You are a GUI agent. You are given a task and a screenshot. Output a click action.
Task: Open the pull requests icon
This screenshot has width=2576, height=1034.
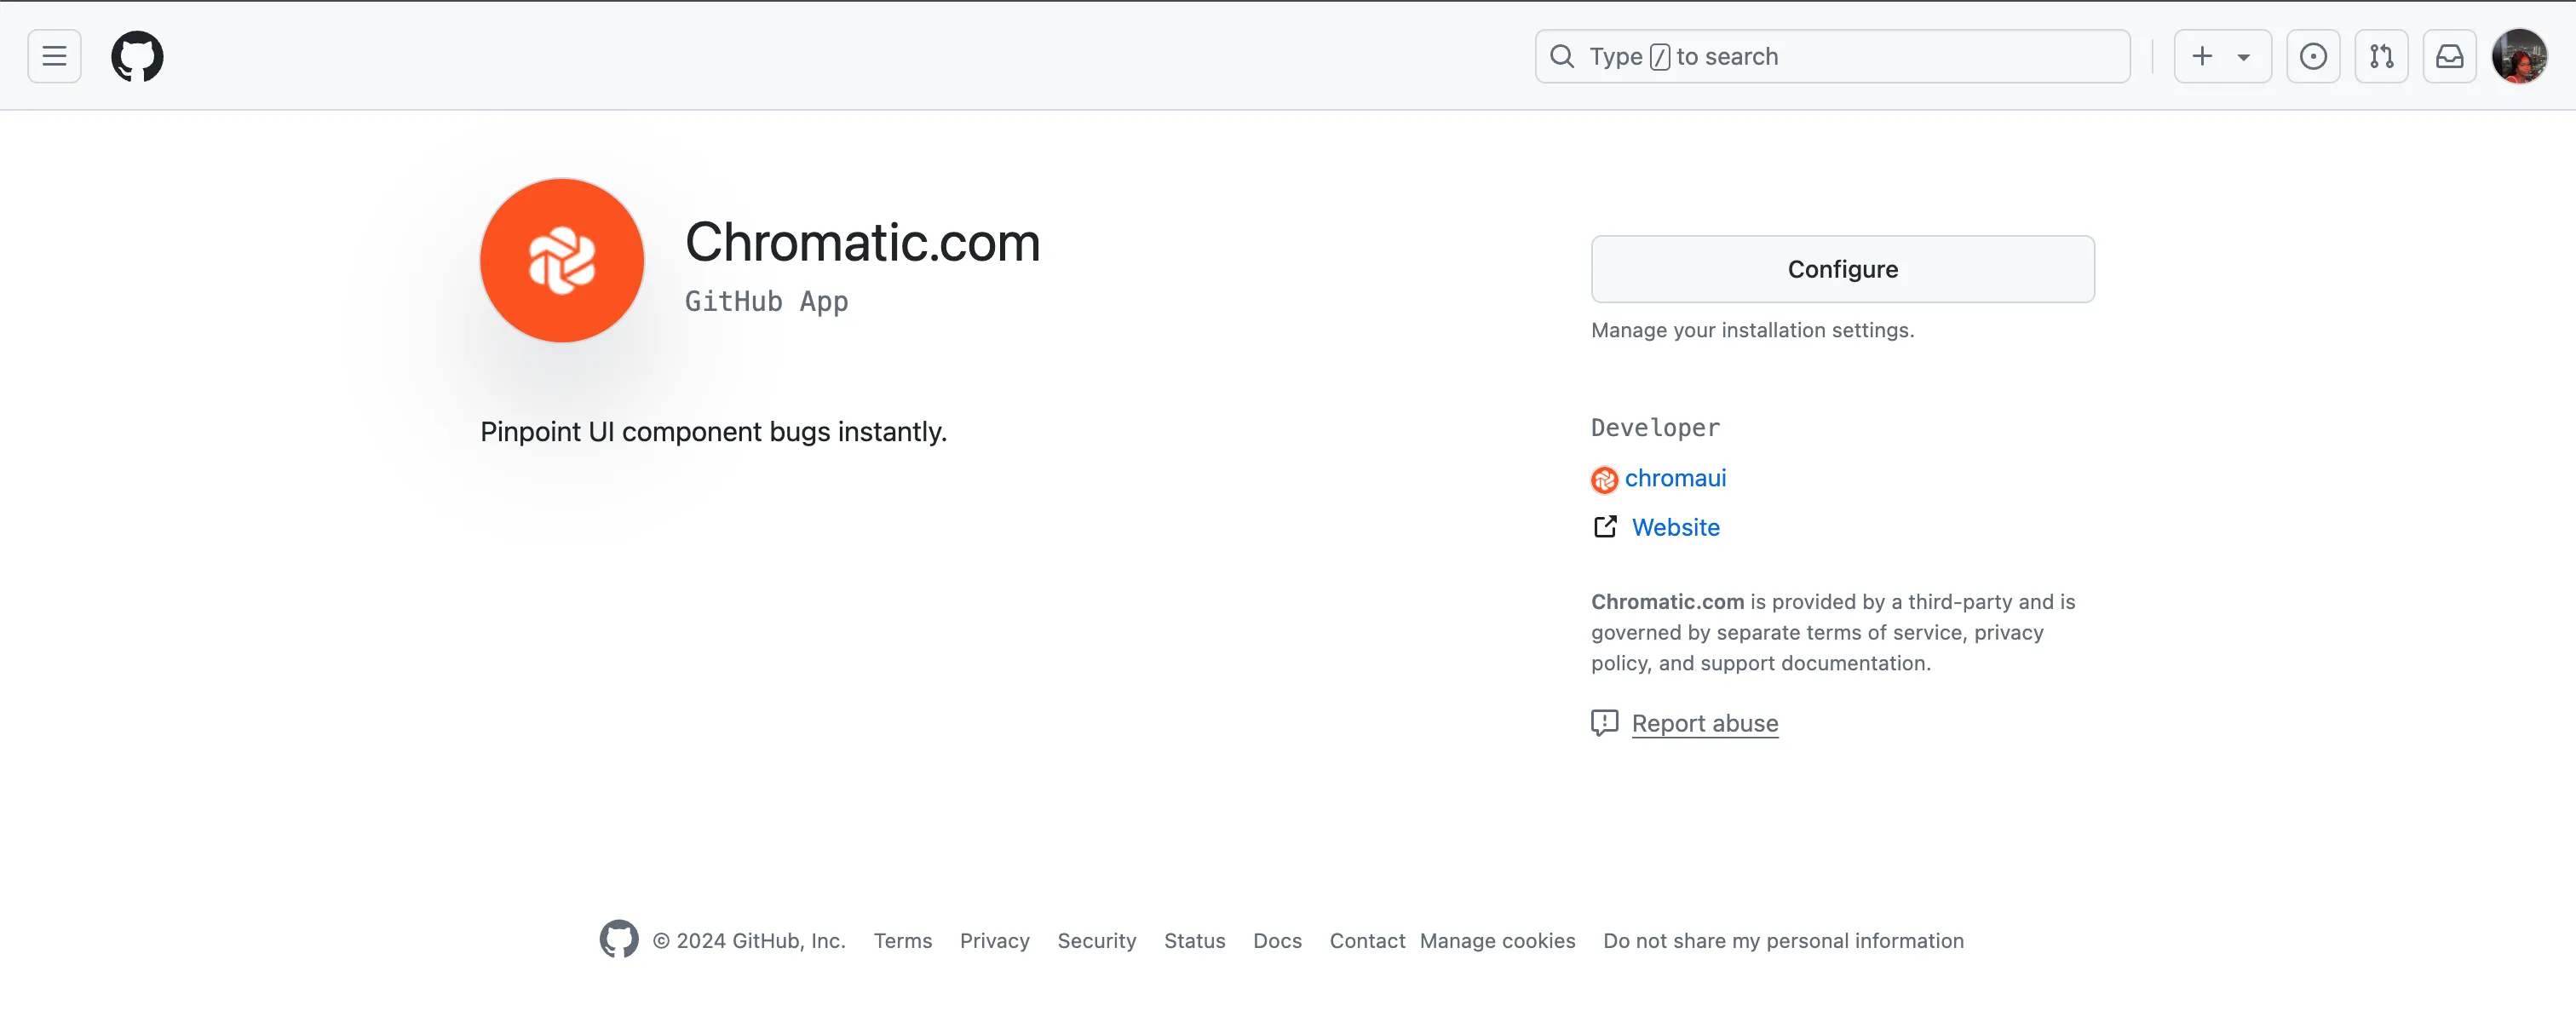[x=2382, y=56]
